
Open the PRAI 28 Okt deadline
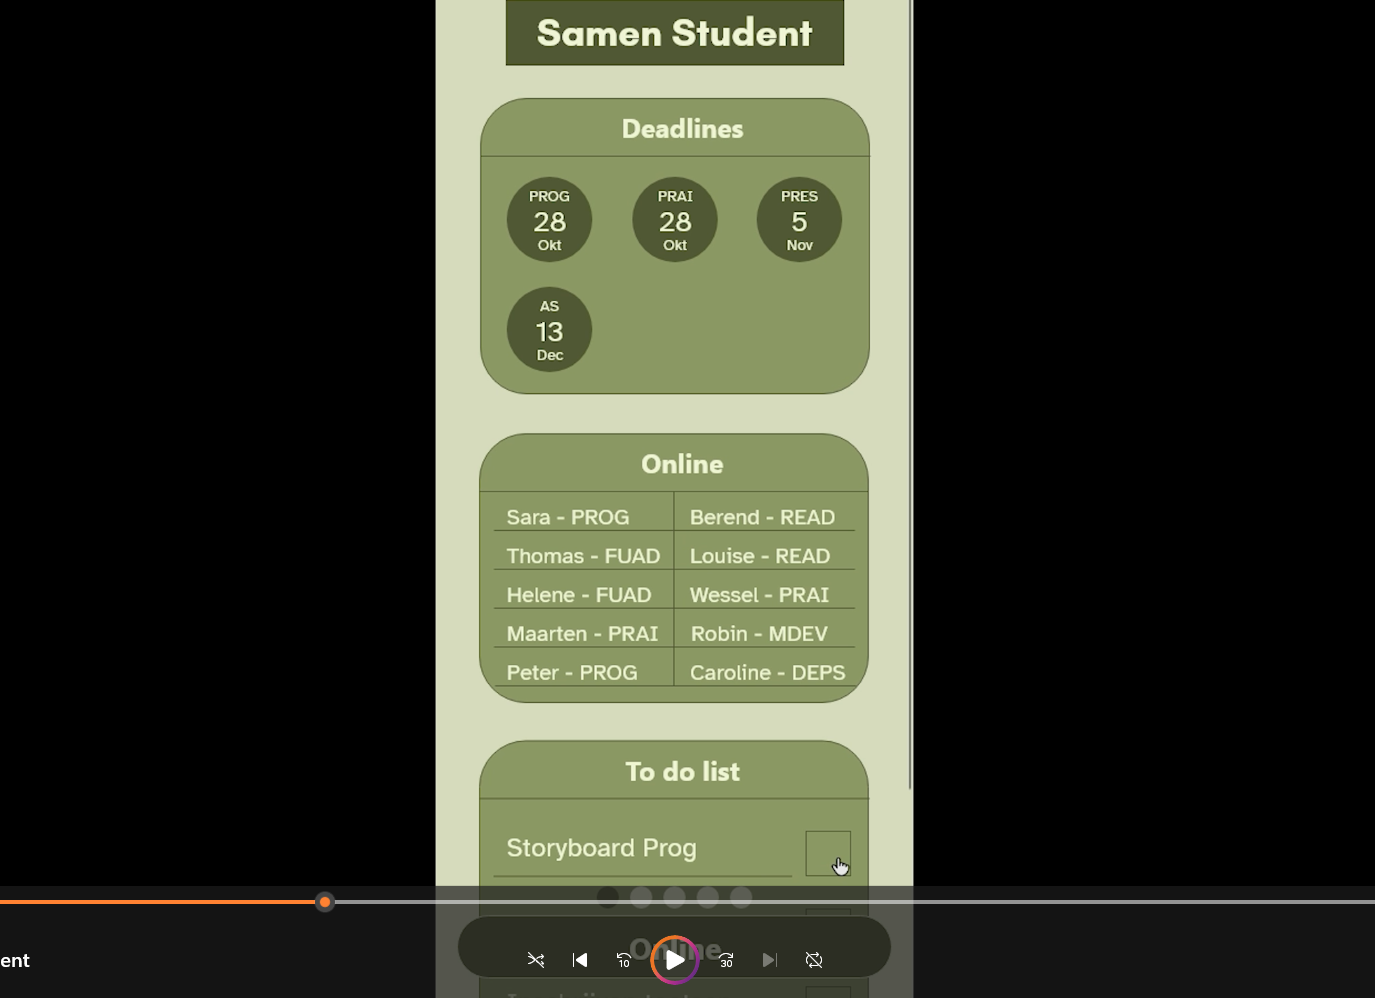(x=675, y=220)
